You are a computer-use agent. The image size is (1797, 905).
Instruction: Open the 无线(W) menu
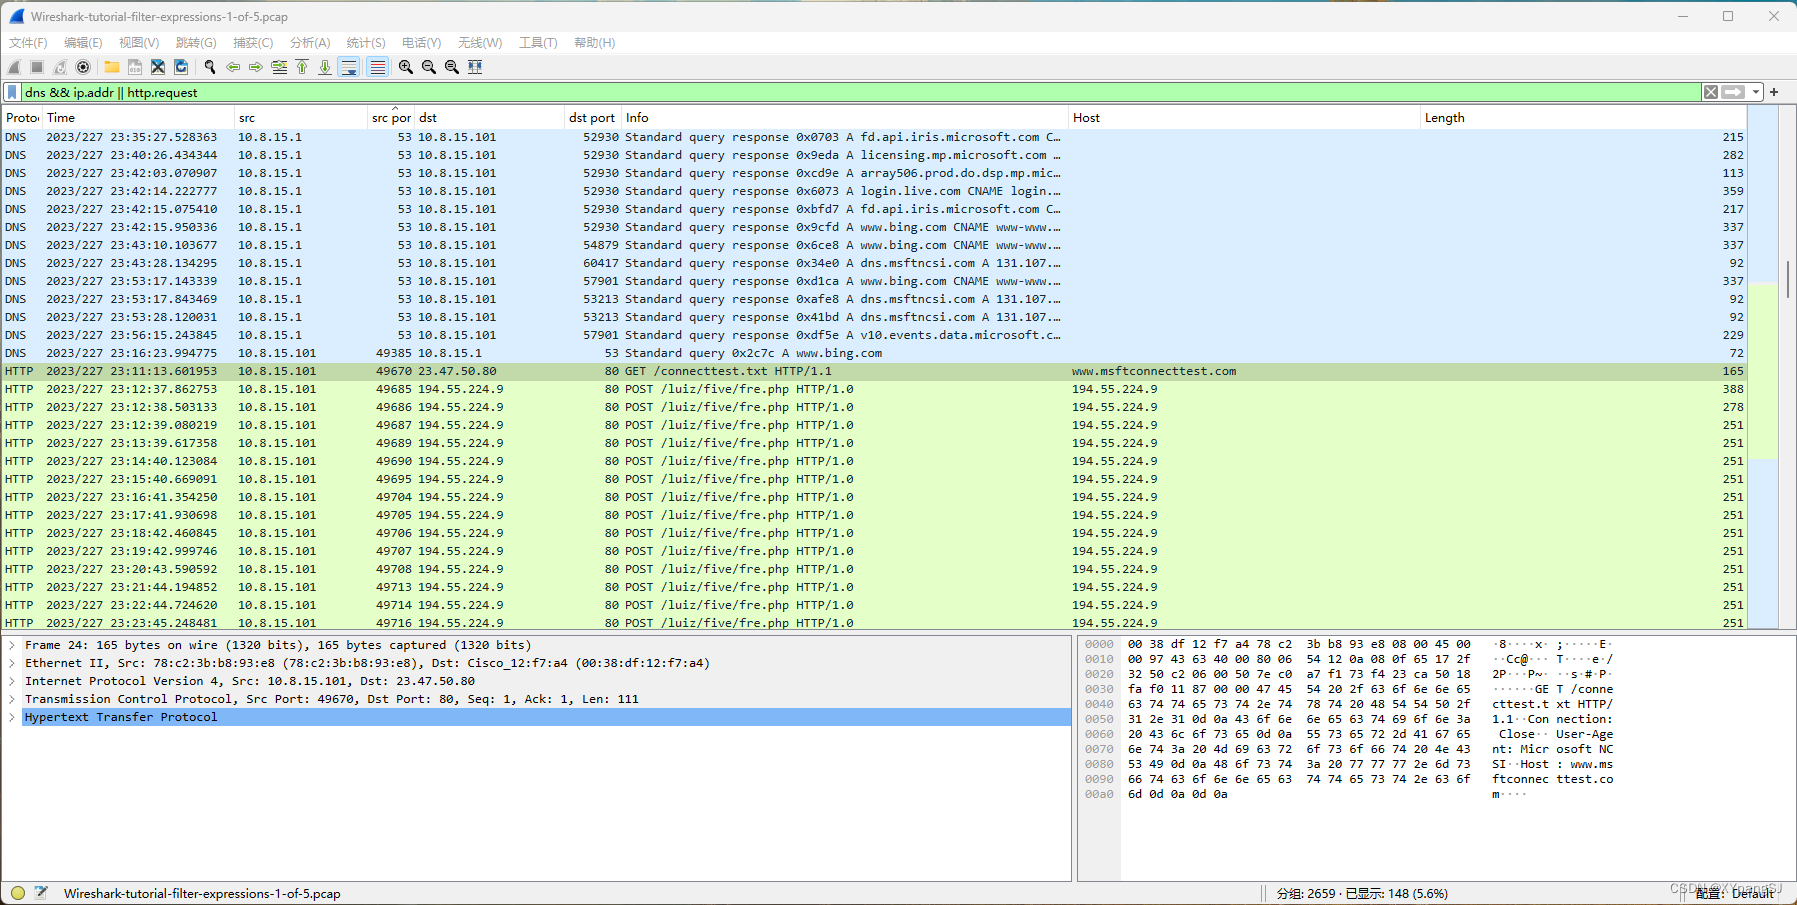(480, 43)
